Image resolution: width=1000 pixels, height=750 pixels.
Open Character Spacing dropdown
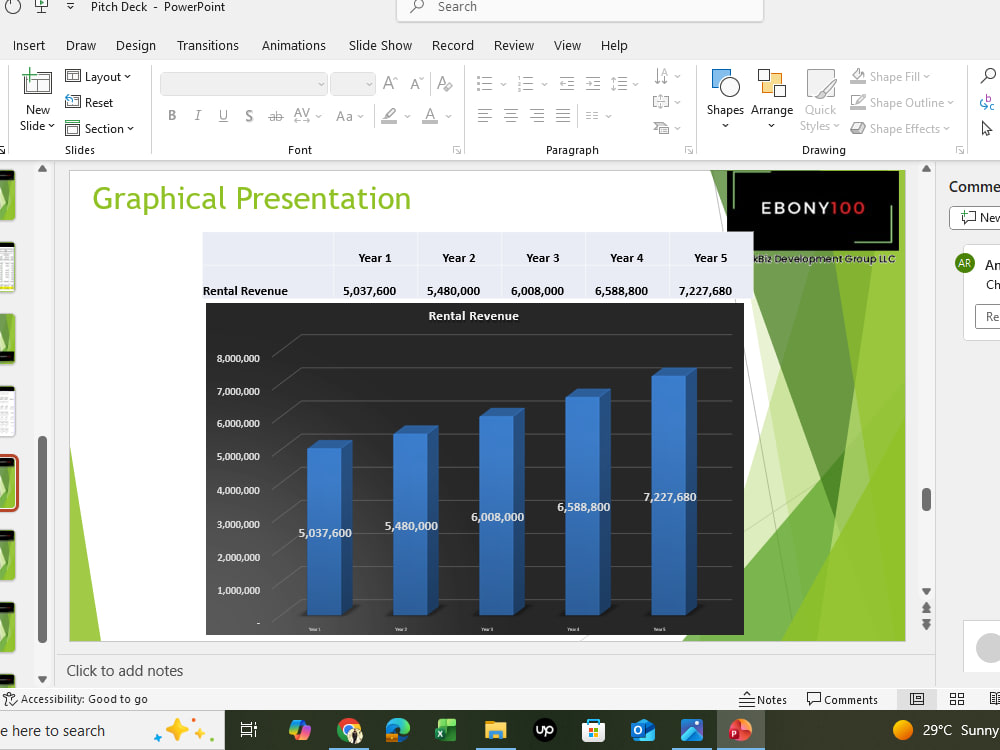click(307, 115)
